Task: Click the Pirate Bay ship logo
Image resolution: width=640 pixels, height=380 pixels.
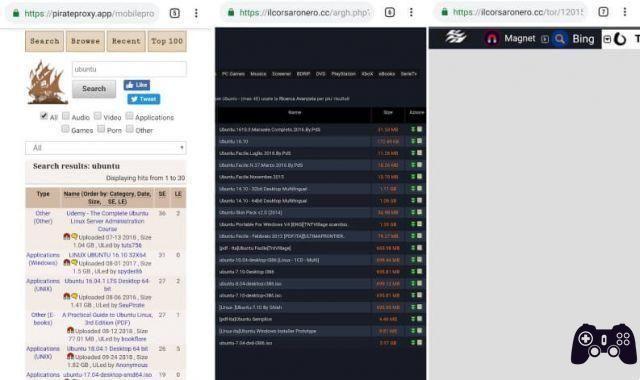Action: pos(47,82)
